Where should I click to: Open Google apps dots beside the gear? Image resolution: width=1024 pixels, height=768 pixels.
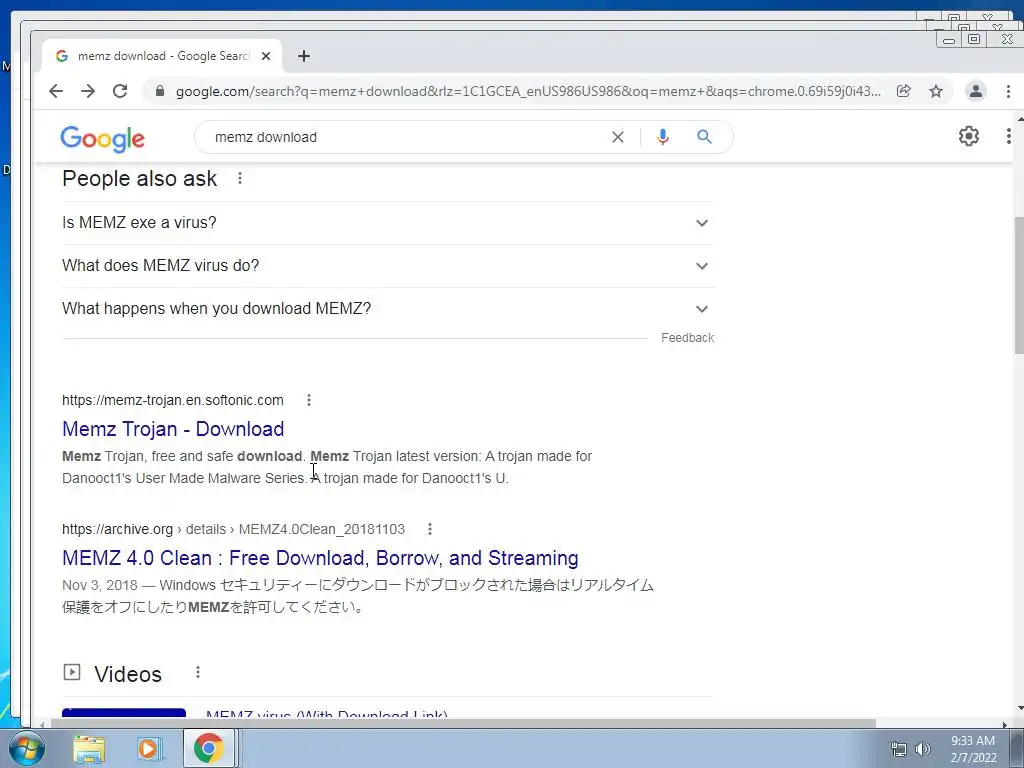1009,136
